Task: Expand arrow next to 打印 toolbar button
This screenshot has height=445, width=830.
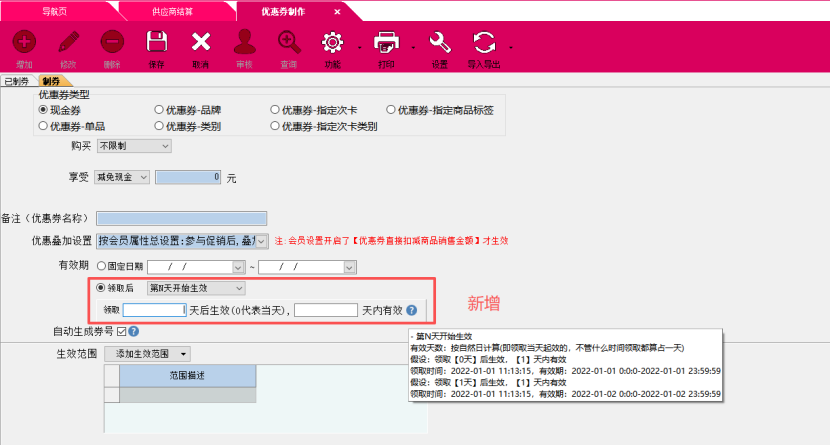Action: pyautogui.click(x=413, y=48)
